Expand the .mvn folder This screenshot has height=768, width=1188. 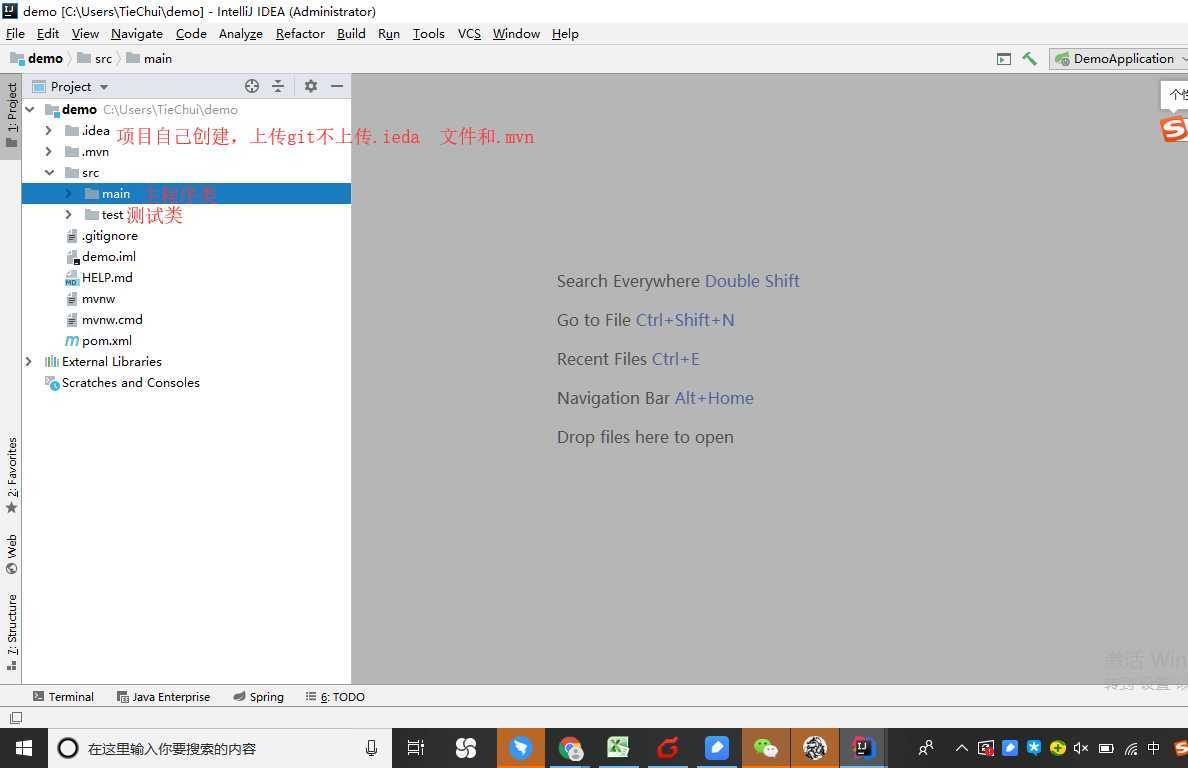48,151
